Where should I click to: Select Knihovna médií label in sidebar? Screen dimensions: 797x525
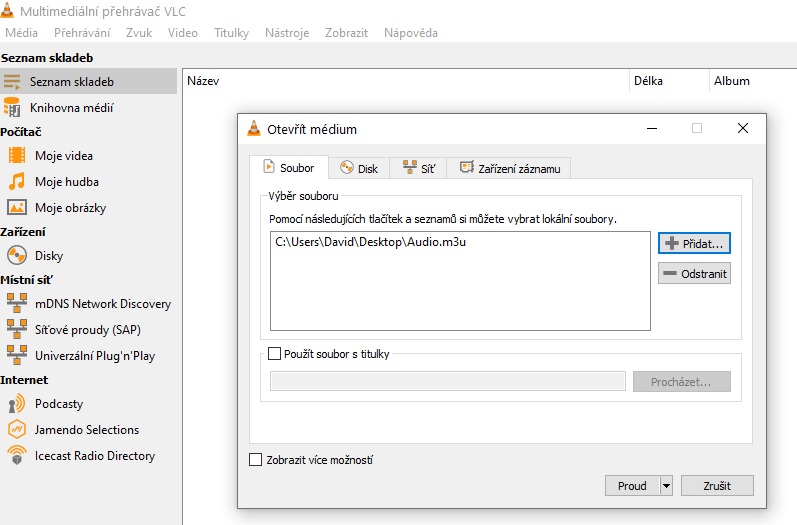coord(72,108)
